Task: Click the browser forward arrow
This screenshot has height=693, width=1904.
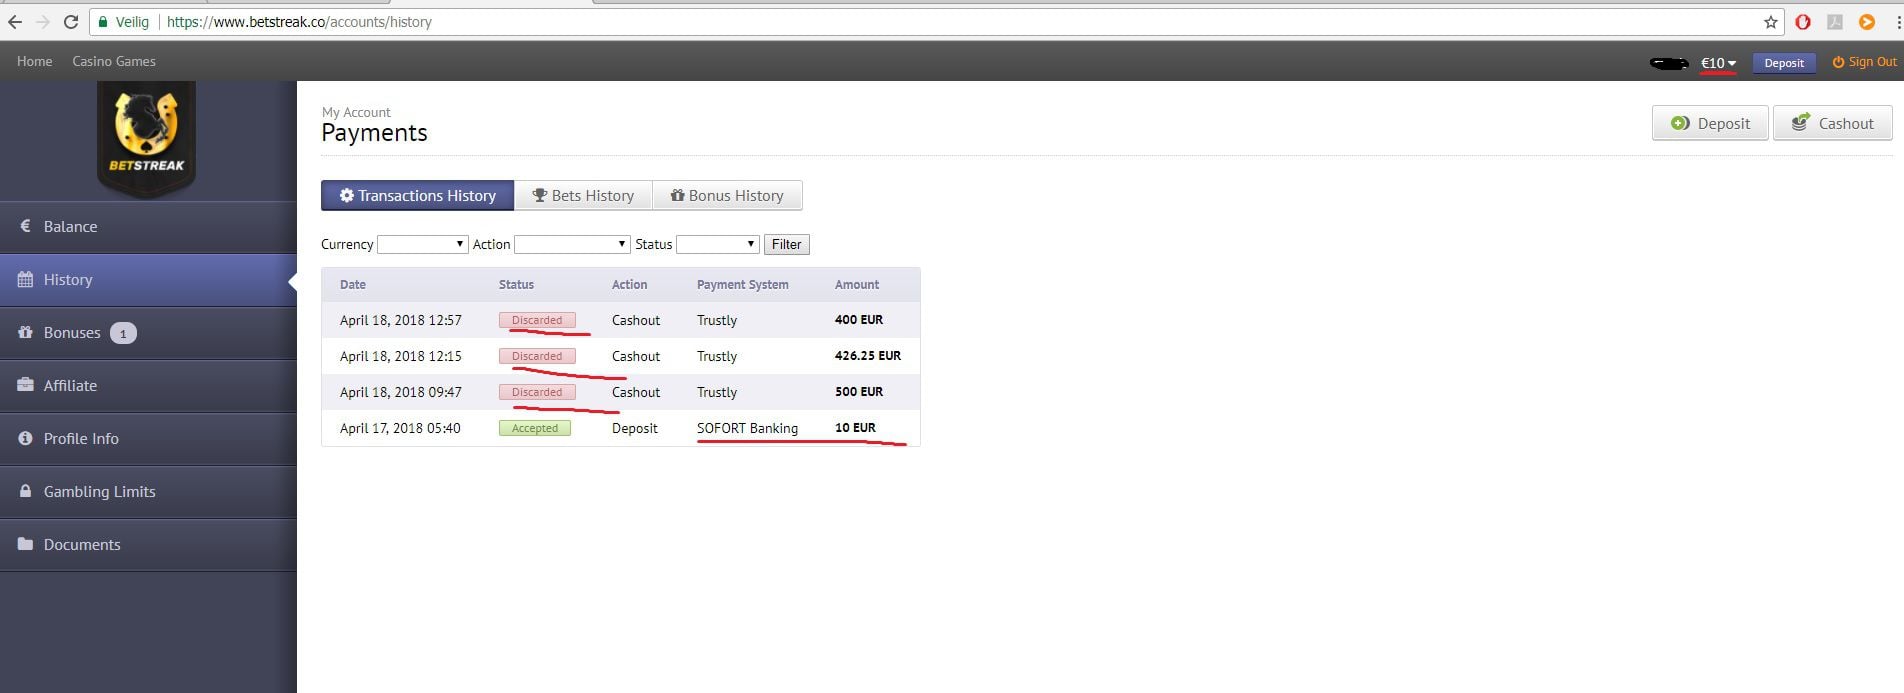Action: tap(42, 21)
